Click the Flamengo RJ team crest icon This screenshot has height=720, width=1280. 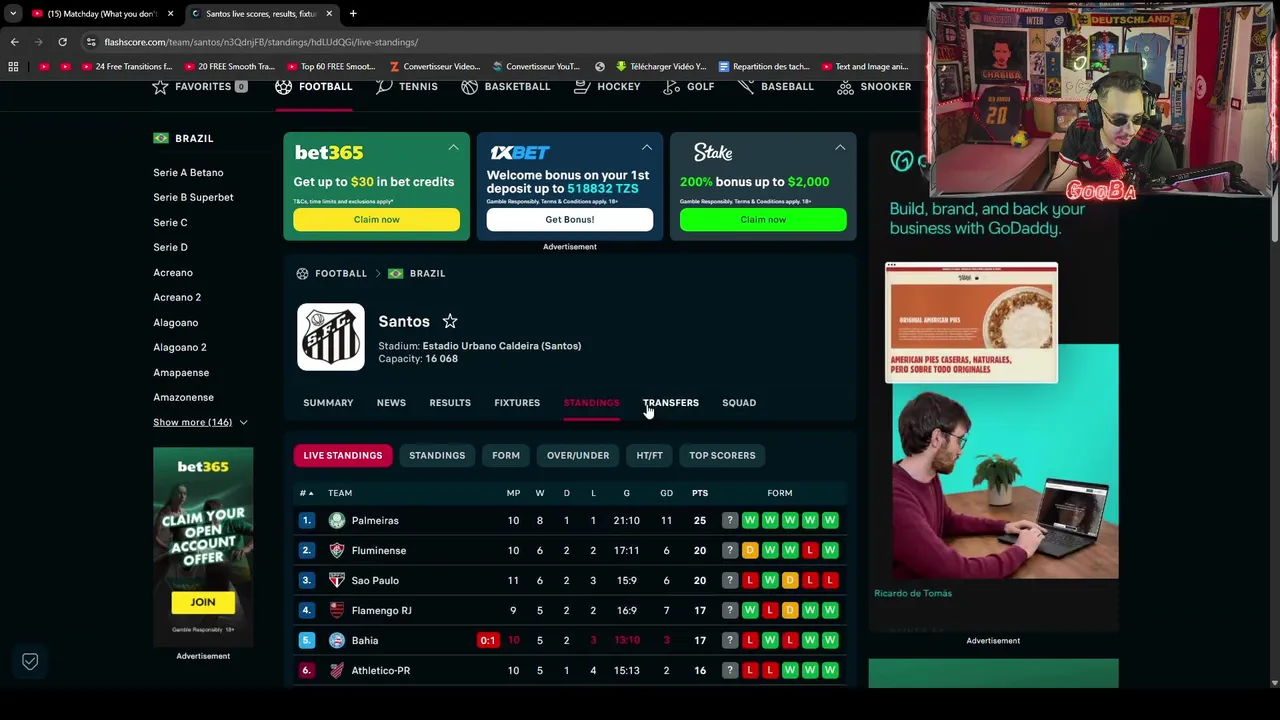[337, 611]
